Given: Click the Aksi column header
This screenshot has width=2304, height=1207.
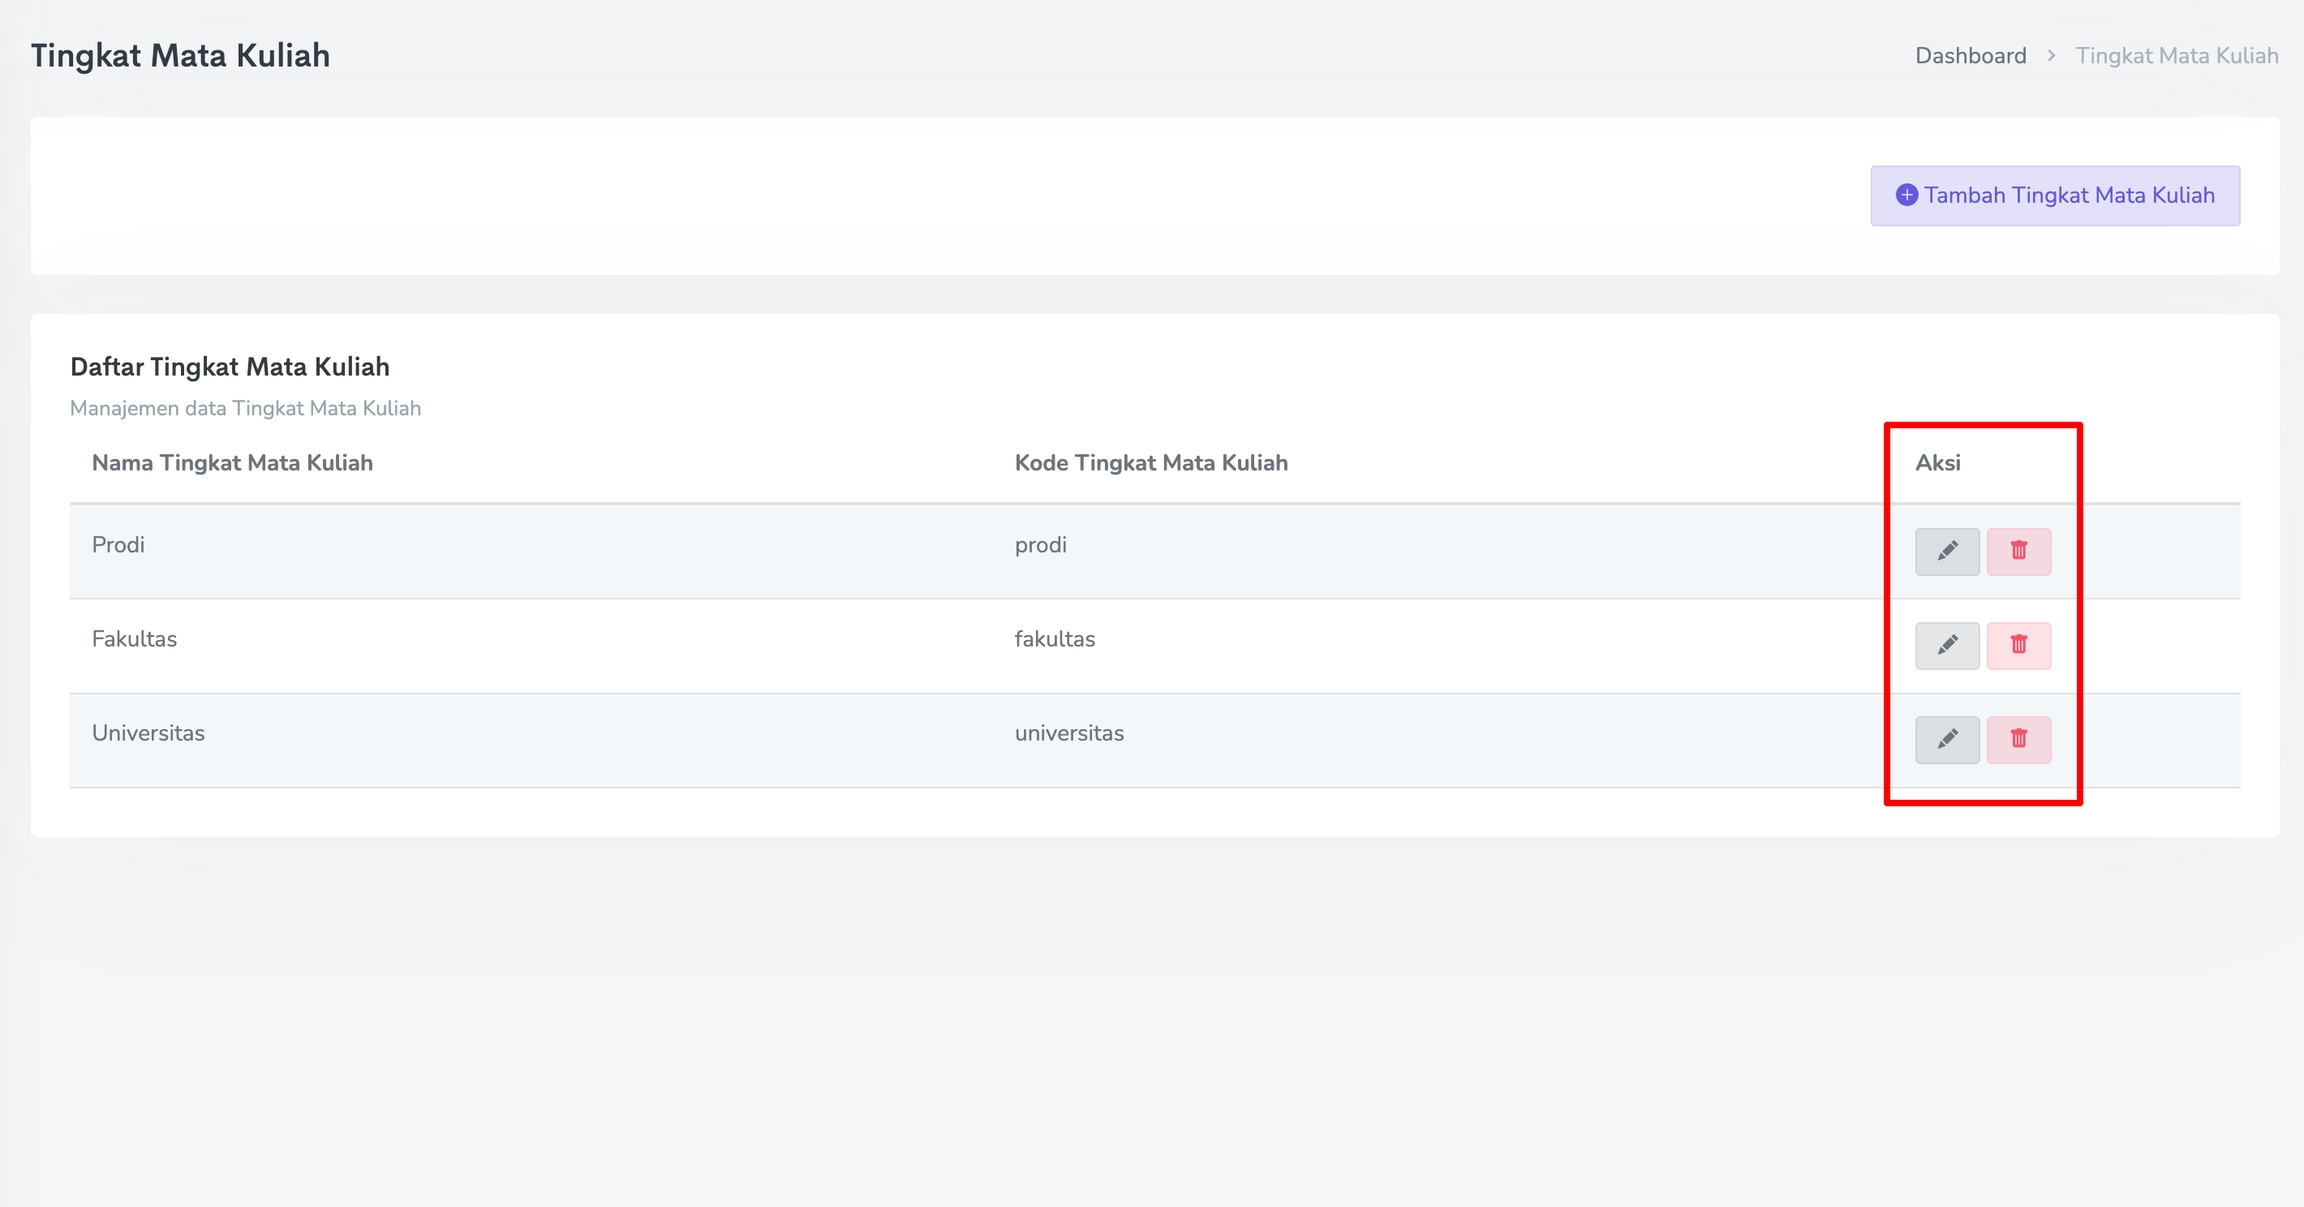Looking at the screenshot, I should coord(1937,463).
